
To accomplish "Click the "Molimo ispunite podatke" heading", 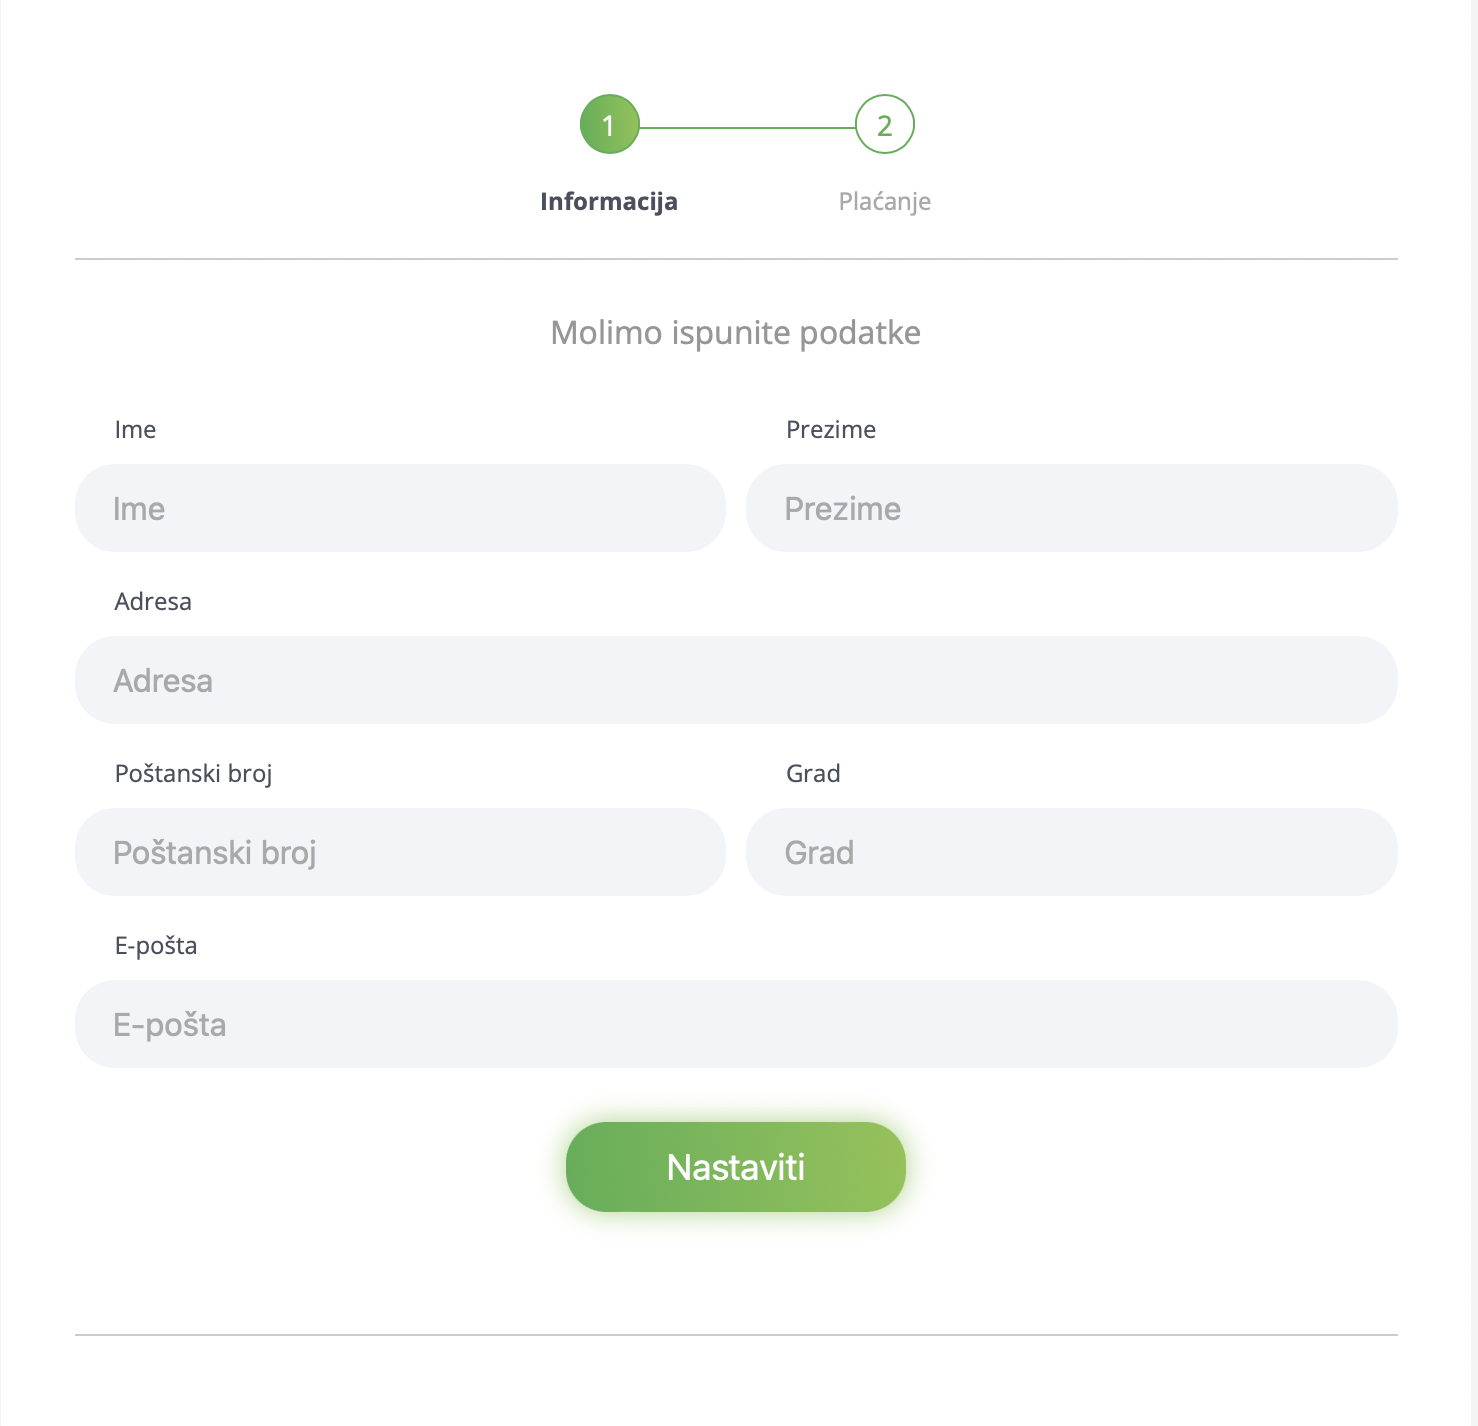I will (736, 333).
